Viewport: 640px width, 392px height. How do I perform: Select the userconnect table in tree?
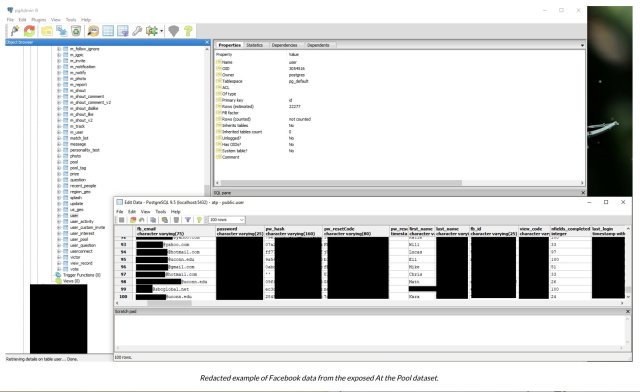(81, 251)
